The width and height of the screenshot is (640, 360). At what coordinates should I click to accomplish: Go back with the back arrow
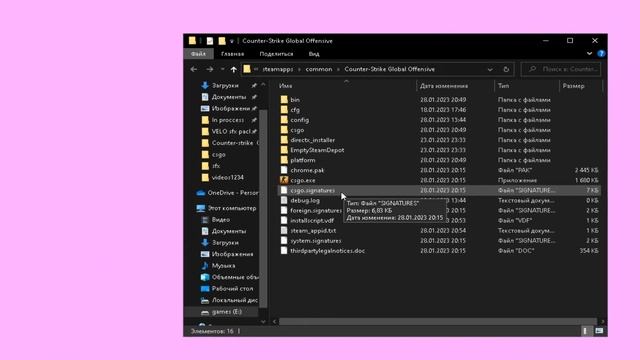(194, 69)
